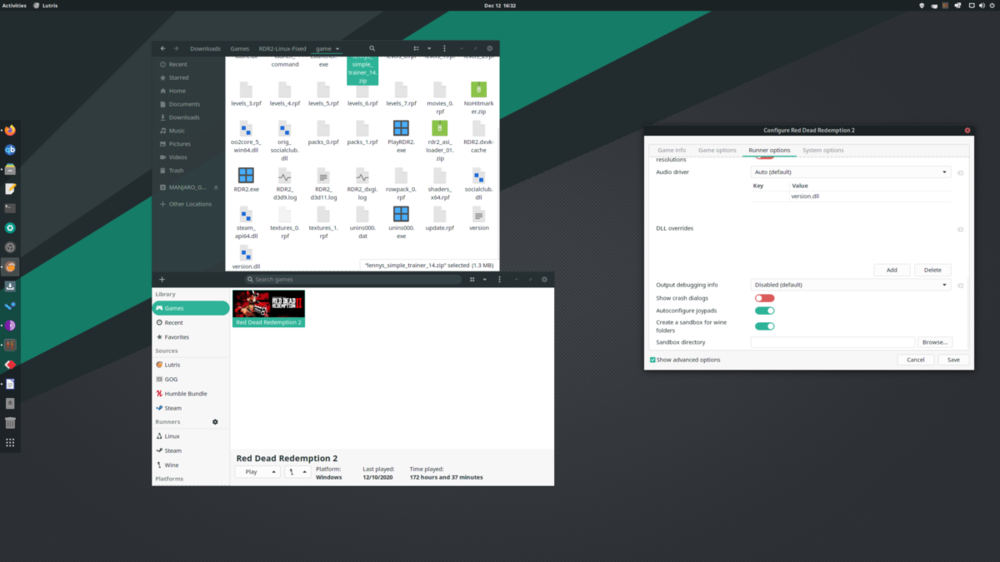Expand the Play button arrow menu
Image resolution: width=1000 pixels, height=562 pixels.
coord(274,472)
